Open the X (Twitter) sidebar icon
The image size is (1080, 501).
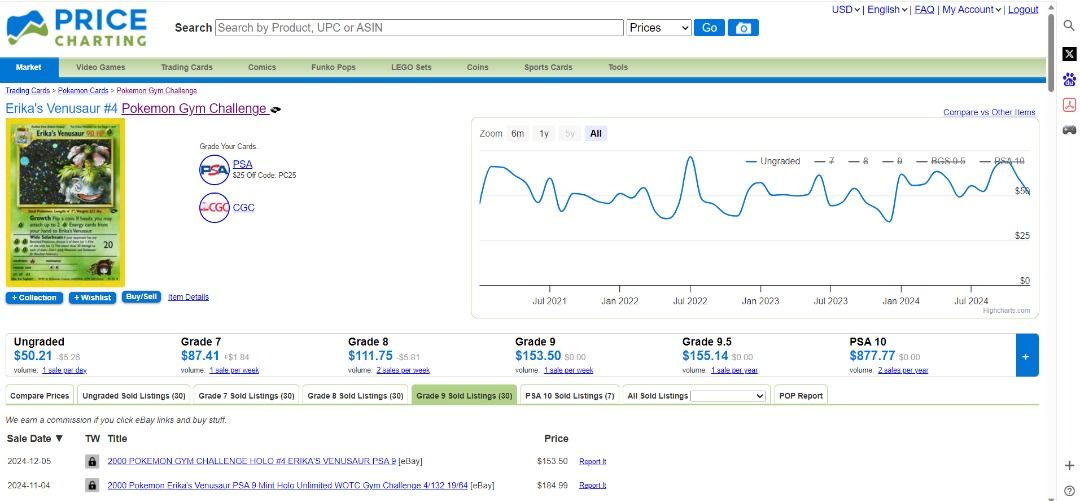pos(1069,54)
